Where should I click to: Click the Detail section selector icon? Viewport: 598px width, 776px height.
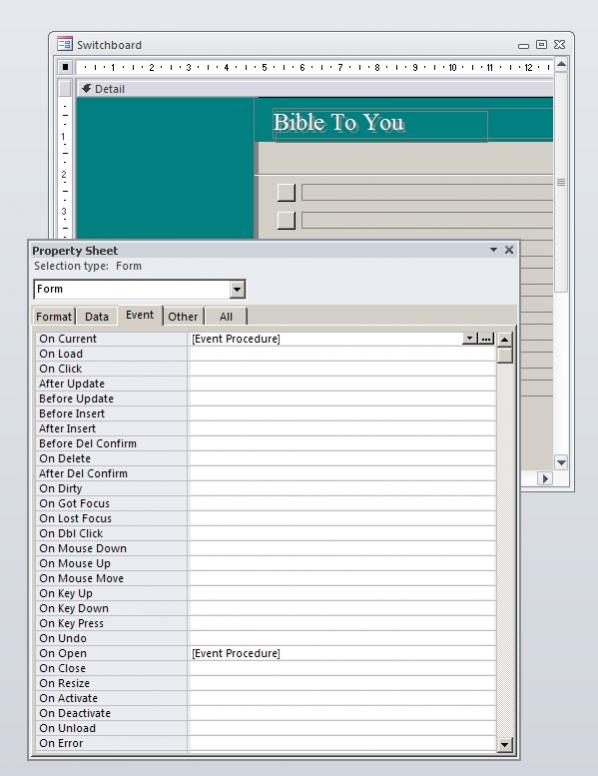86,89
